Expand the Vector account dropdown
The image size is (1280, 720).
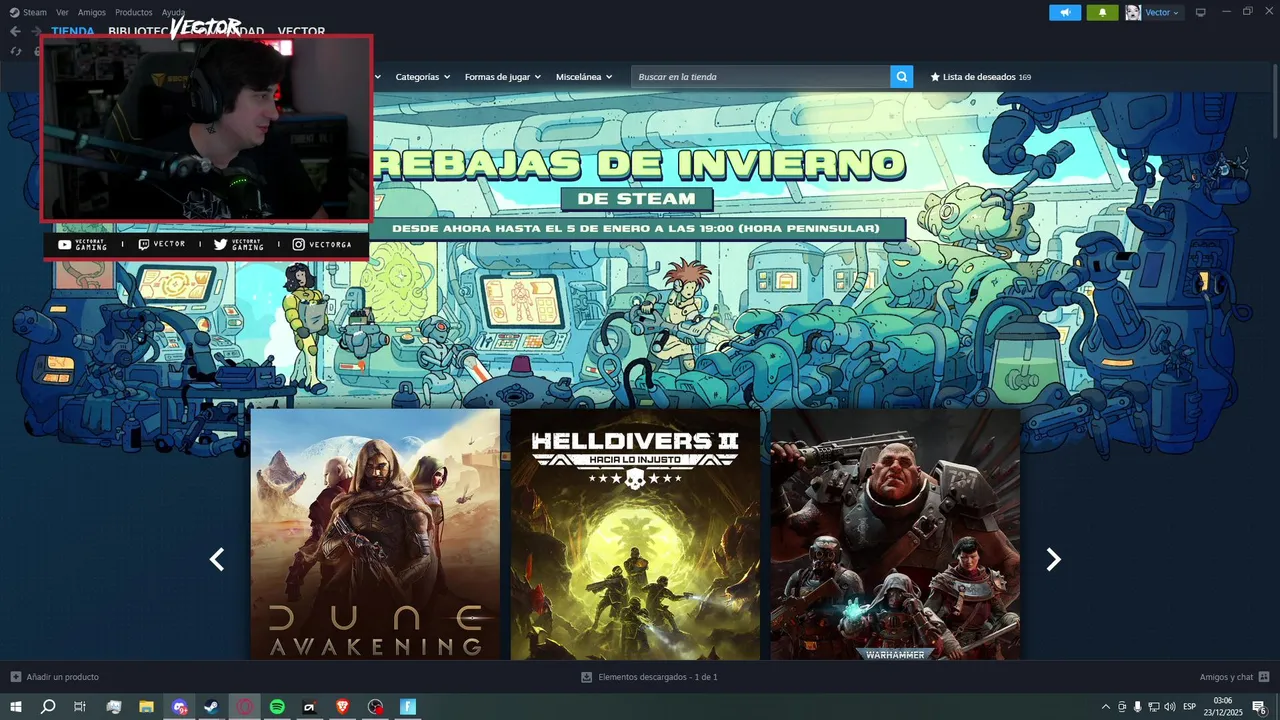[x=1162, y=12]
